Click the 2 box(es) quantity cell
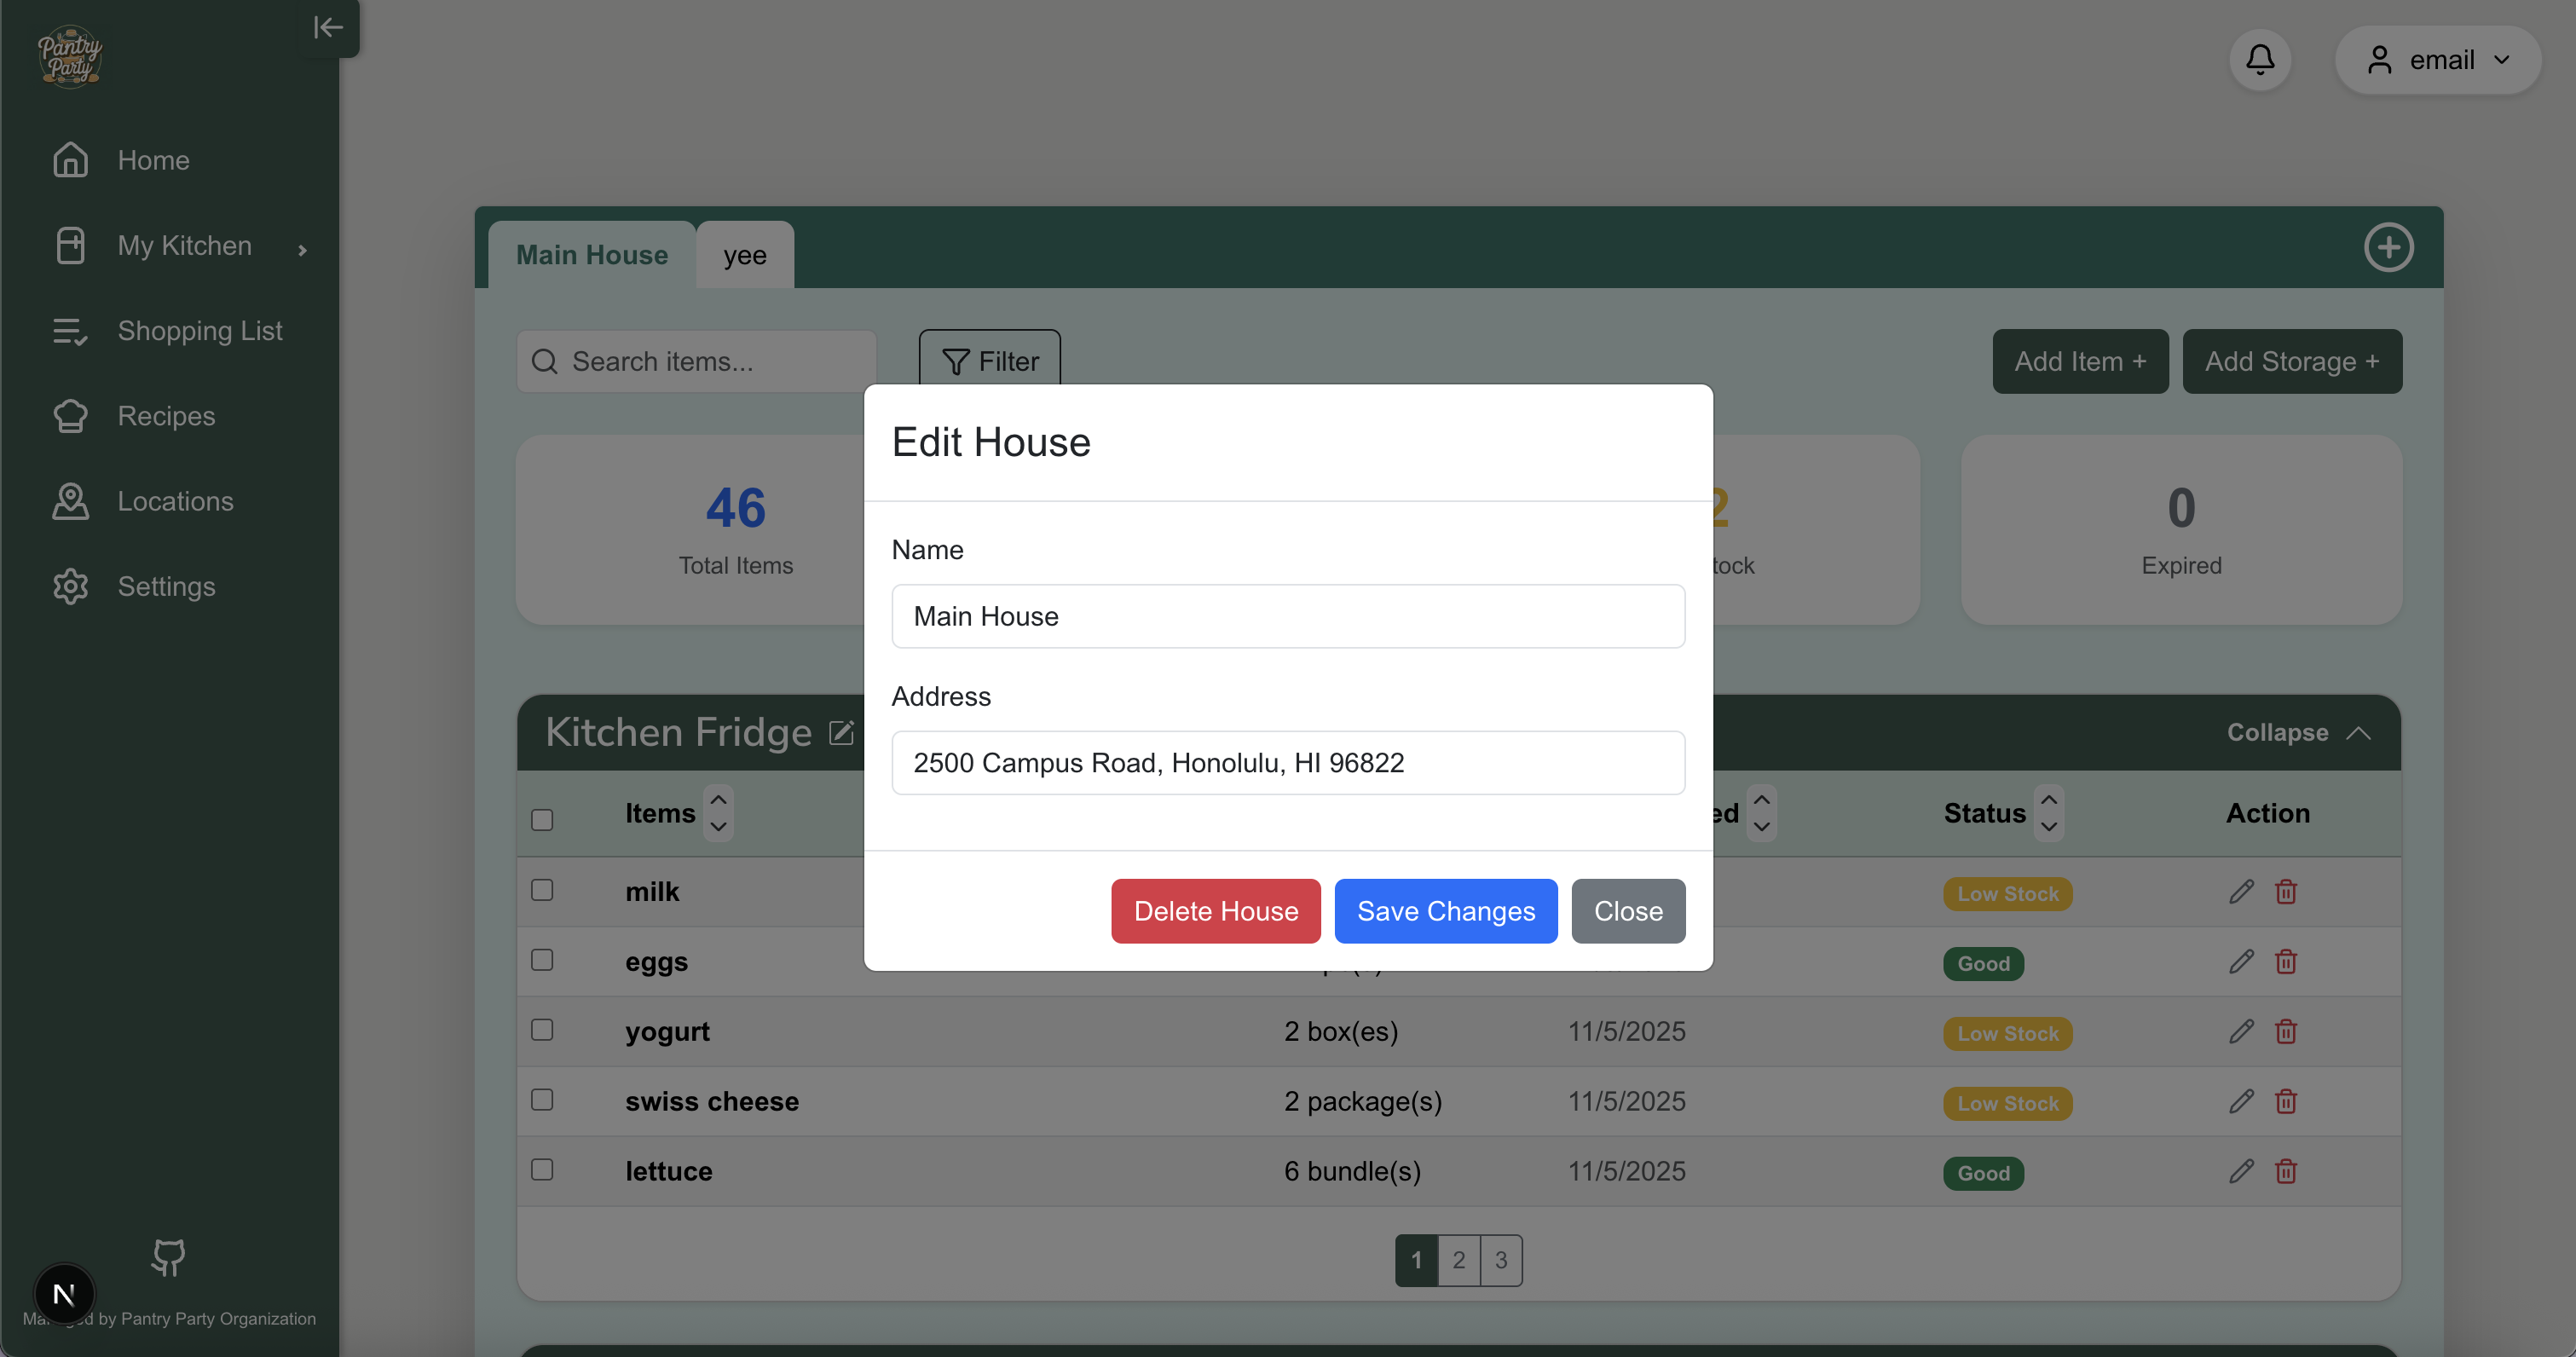This screenshot has width=2576, height=1357. [1341, 1031]
